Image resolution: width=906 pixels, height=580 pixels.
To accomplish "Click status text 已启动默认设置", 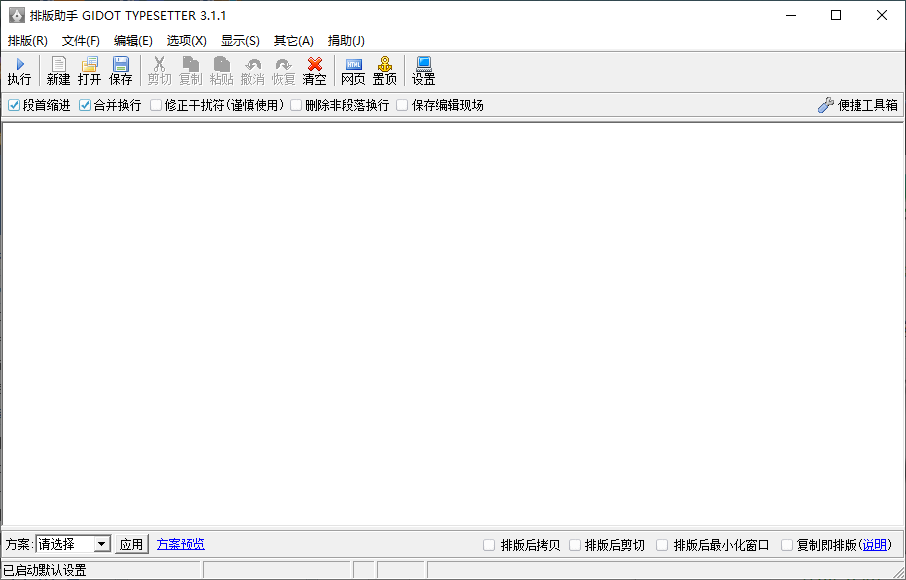I will click(x=45, y=571).
